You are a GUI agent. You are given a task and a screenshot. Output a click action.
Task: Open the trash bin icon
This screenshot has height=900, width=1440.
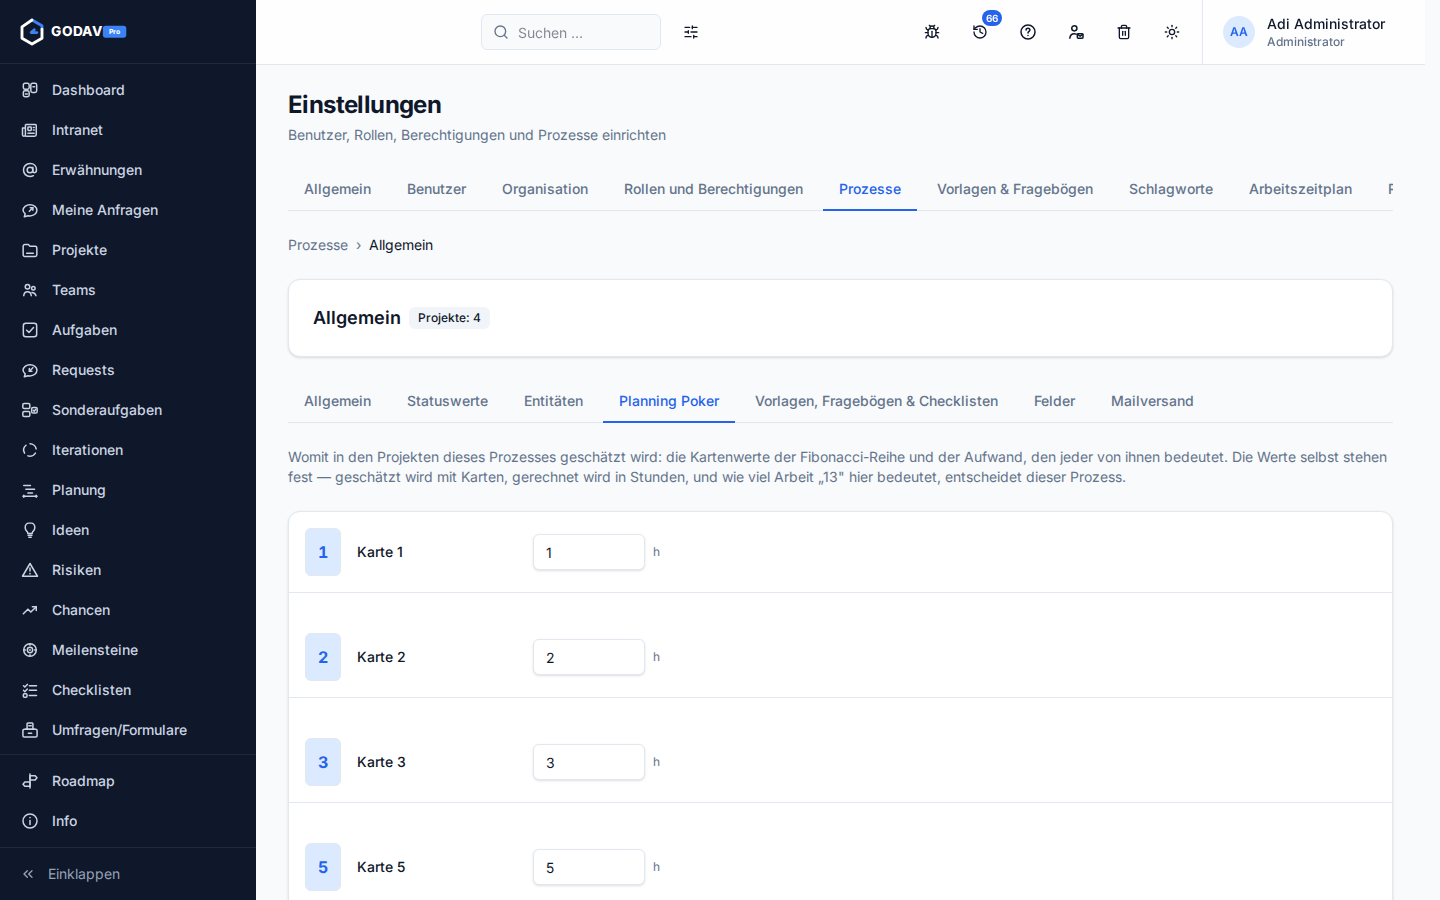tap(1124, 32)
